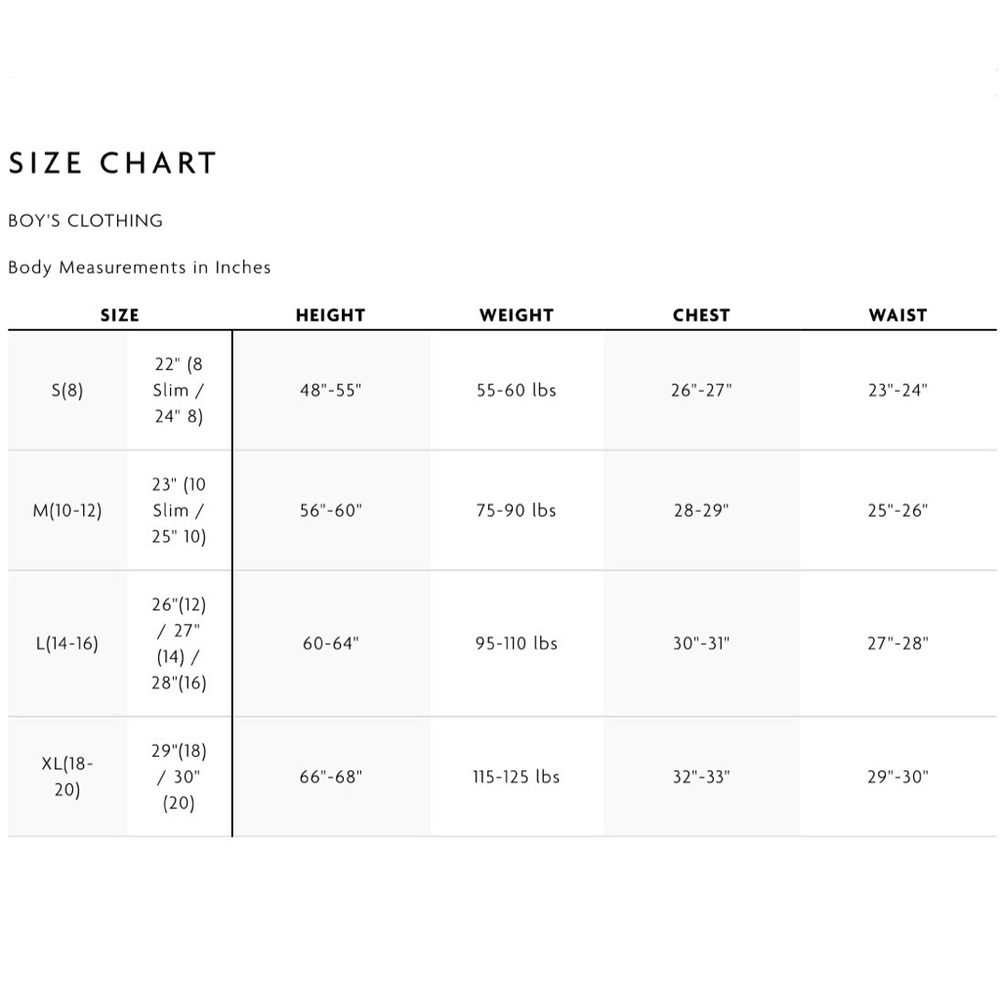The height and width of the screenshot is (1000, 1000).
Task: Click the 48"-55" height cell
Action: [x=331, y=390]
